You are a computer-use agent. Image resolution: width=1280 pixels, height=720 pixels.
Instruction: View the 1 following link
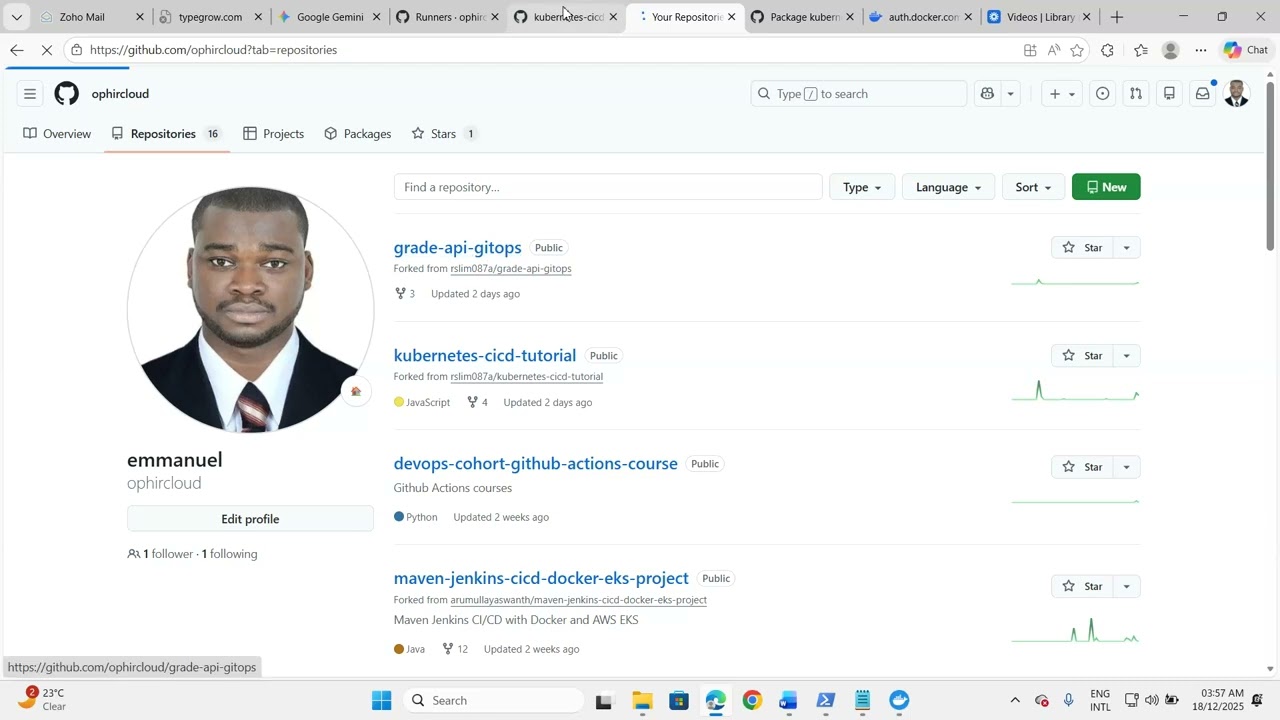coord(230,554)
